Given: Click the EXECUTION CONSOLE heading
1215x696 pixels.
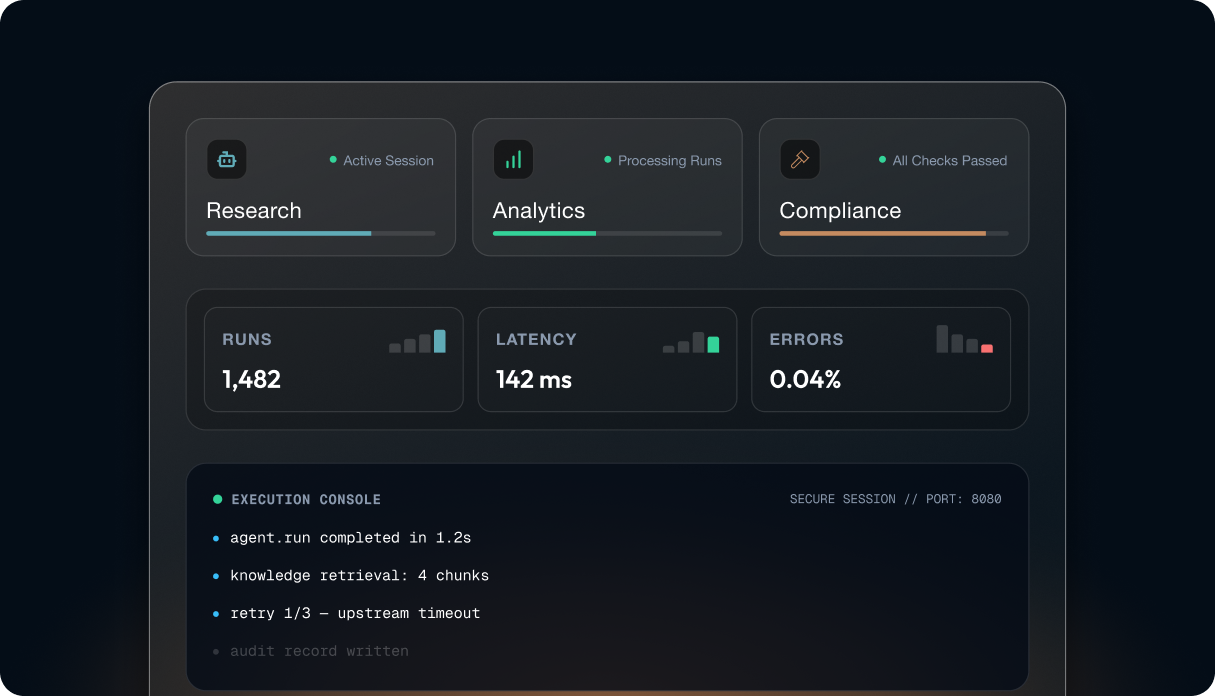Looking at the screenshot, I should point(306,499).
